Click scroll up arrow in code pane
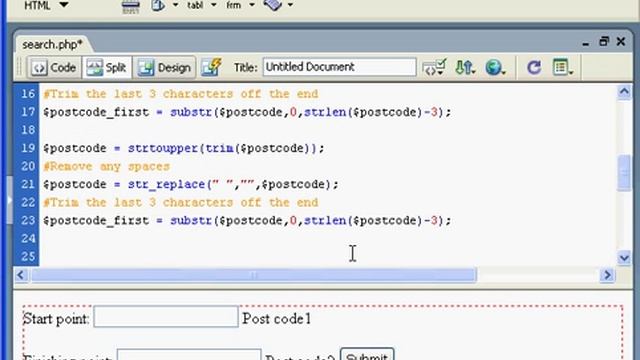This screenshot has height=360, width=640. [x=624, y=92]
